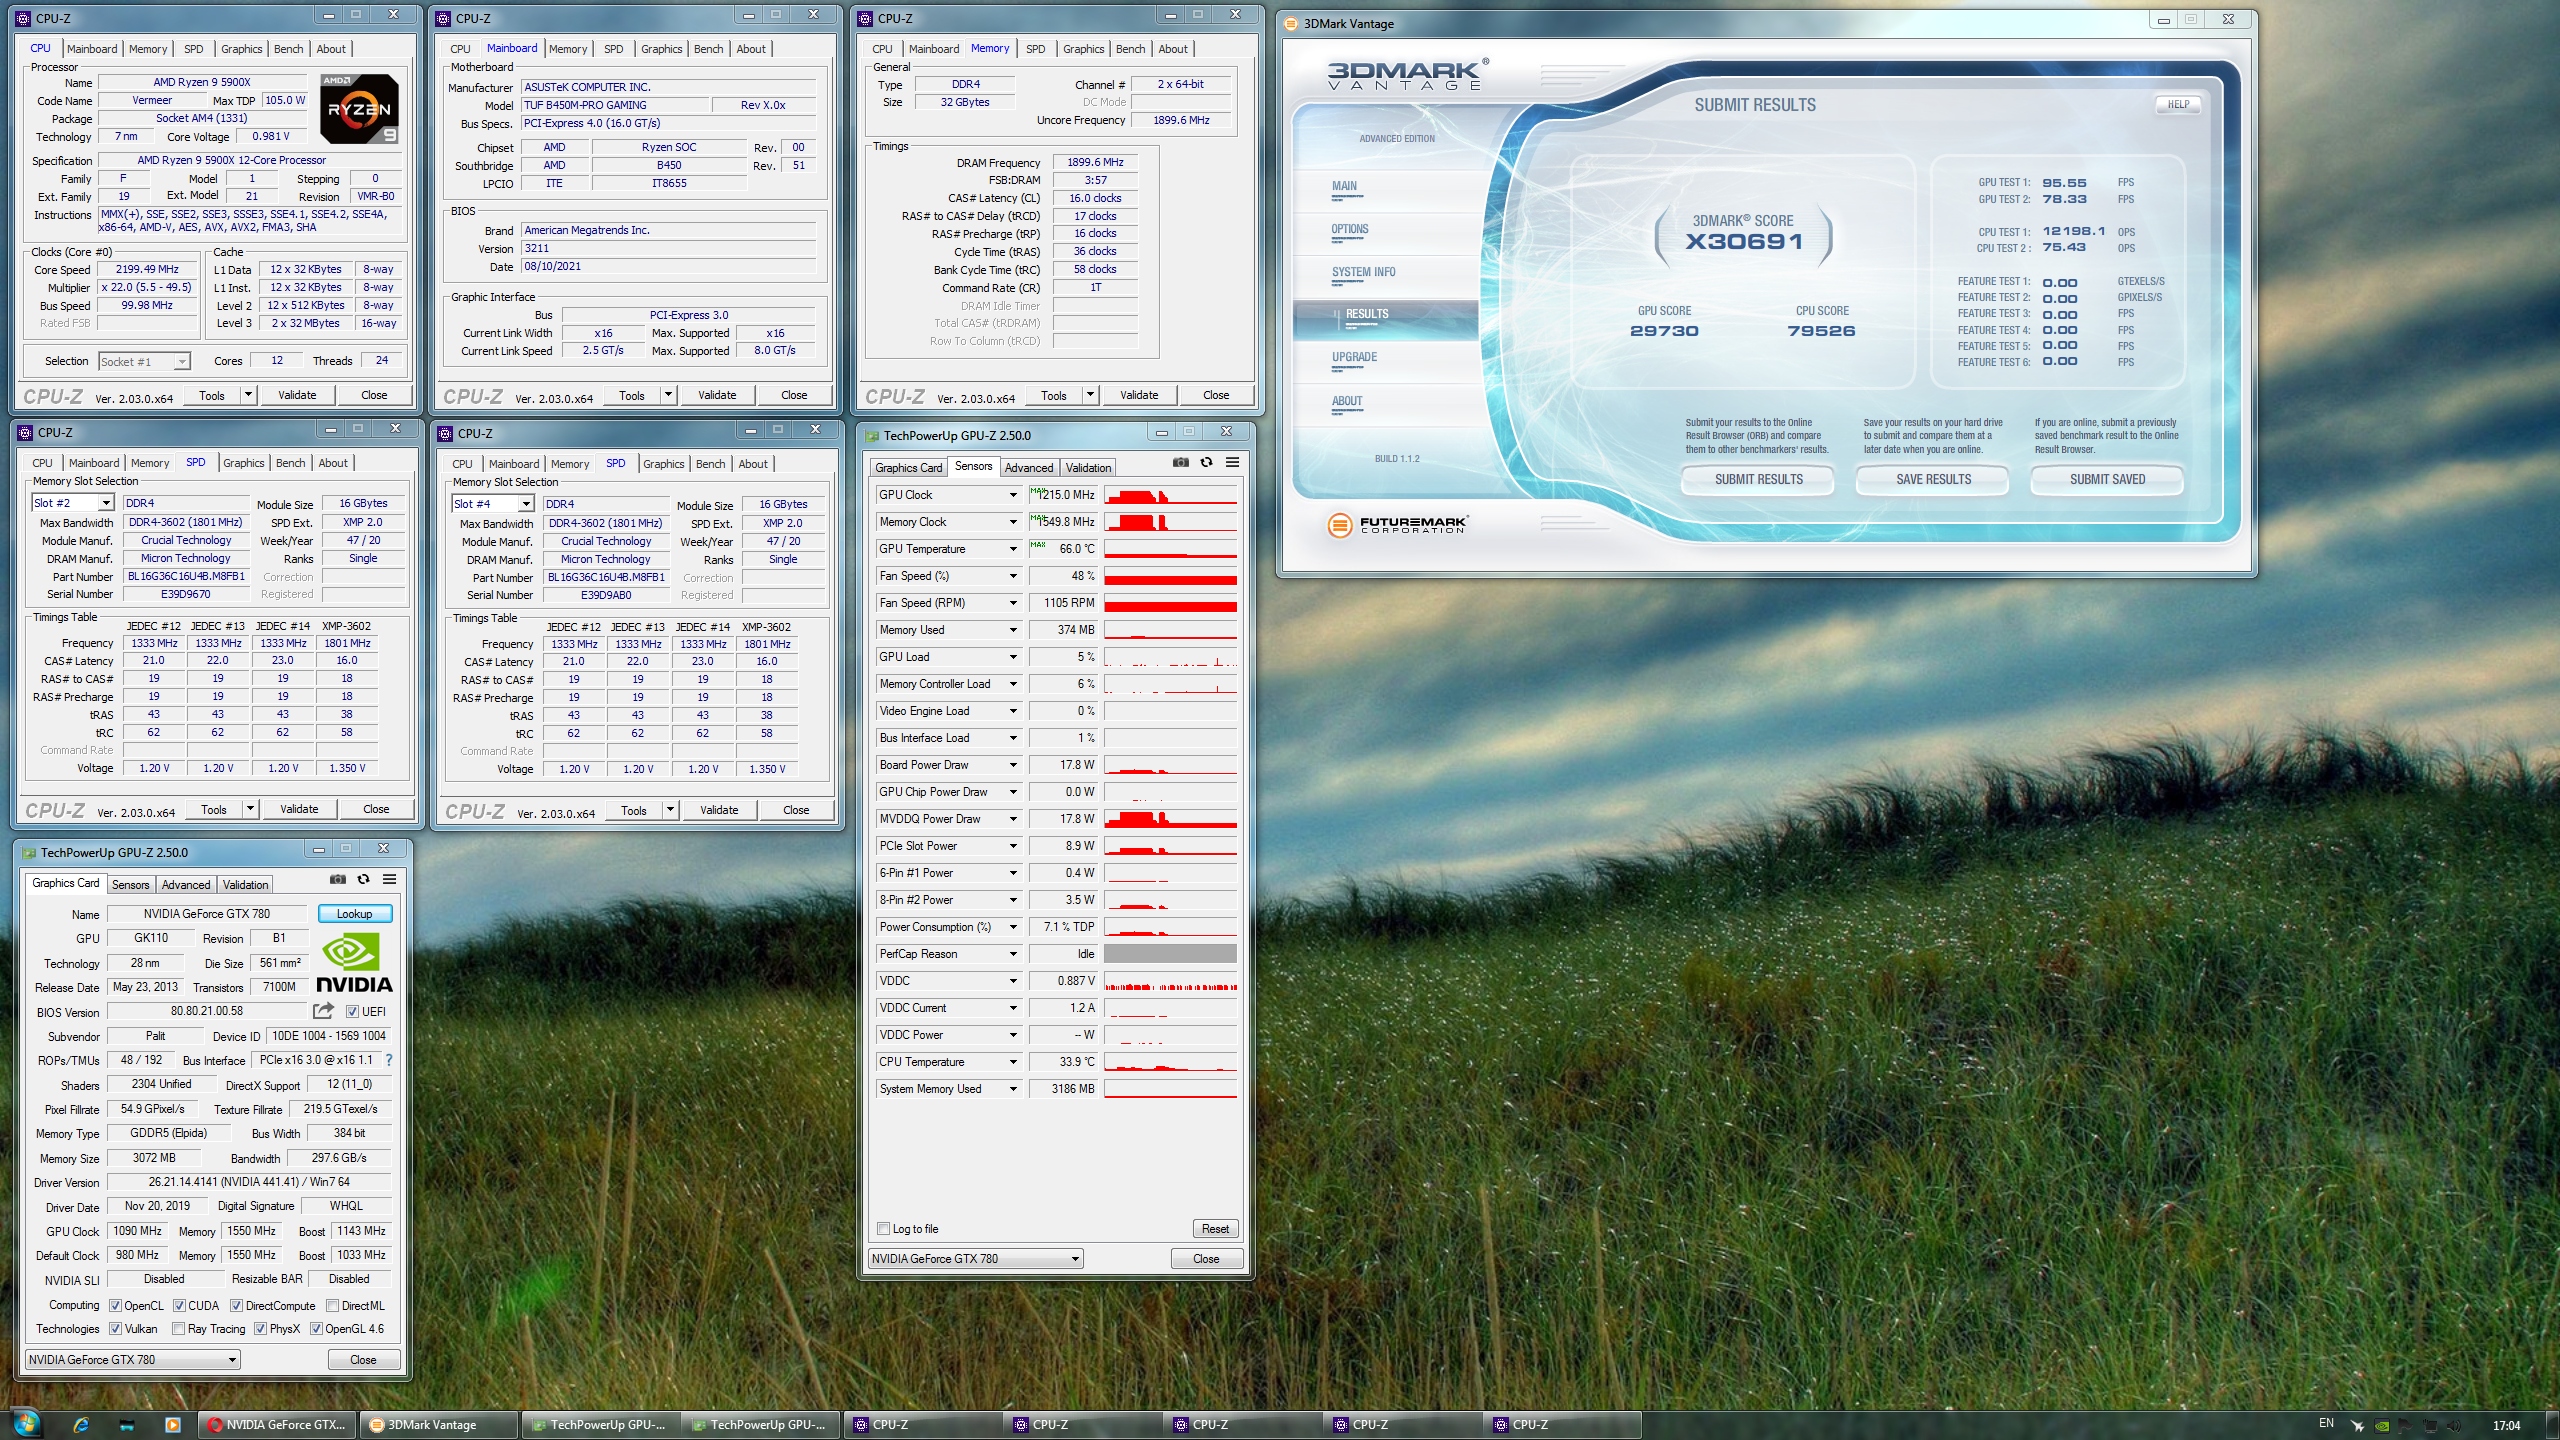Click the system clock showing 17:04
This screenshot has height=1440, width=2560.
coord(2506,1426)
